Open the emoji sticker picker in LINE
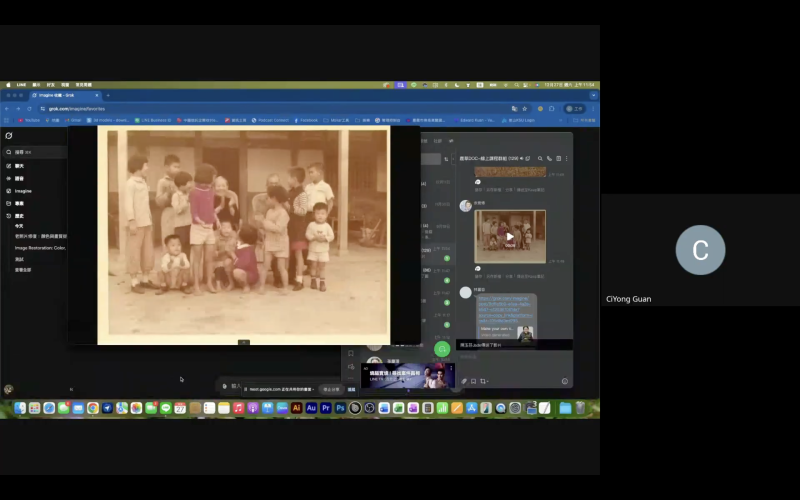The height and width of the screenshot is (500, 800). pos(565,381)
